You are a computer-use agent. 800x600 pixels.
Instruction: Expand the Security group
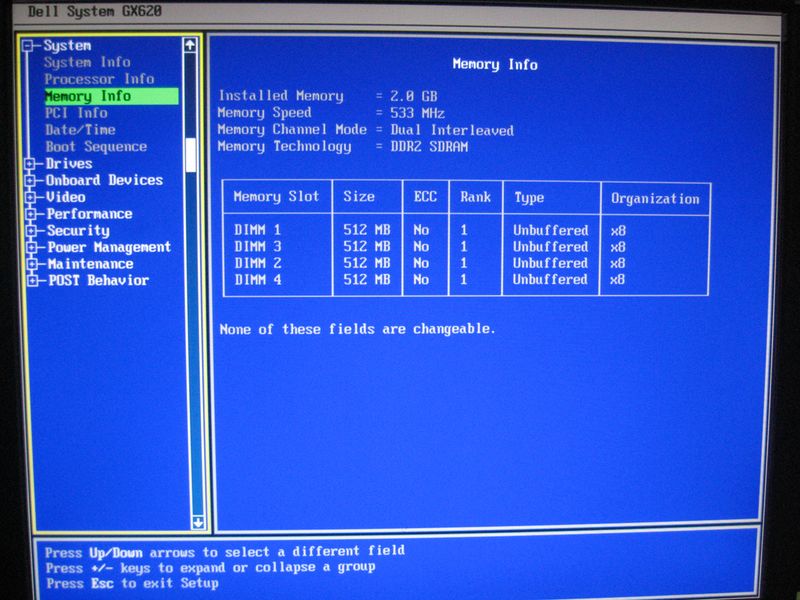coord(32,231)
